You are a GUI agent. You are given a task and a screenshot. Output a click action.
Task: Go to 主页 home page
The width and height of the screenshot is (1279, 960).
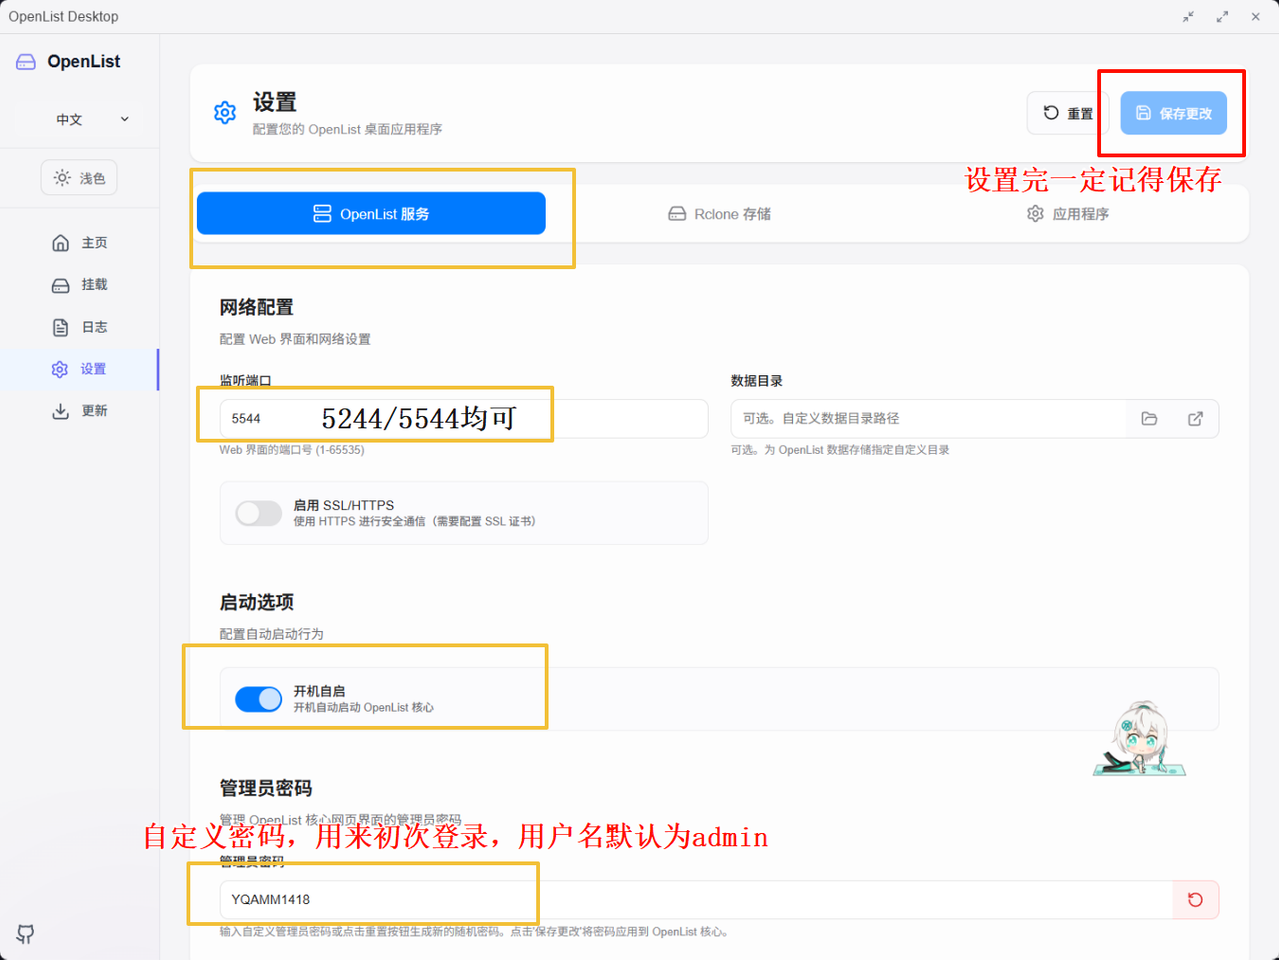80,243
